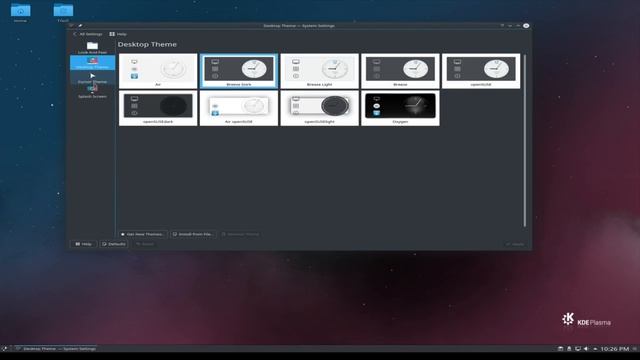Pick the Breeze Light theme thumbnail
Image resolution: width=640 pixels, height=360 pixels.
320,71
